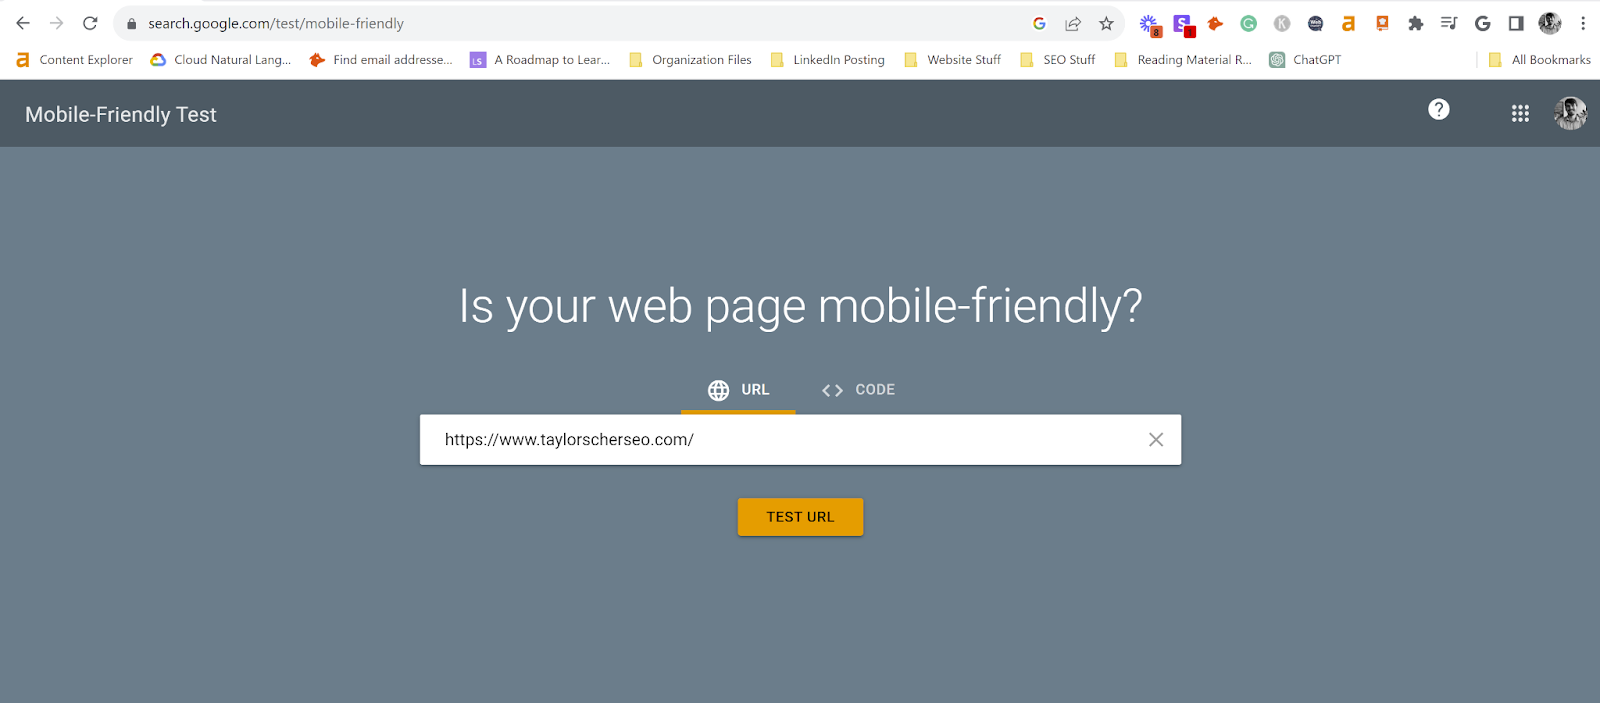The image size is (1600, 703).
Task: Open the help question mark icon
Action: [1439, 110]
